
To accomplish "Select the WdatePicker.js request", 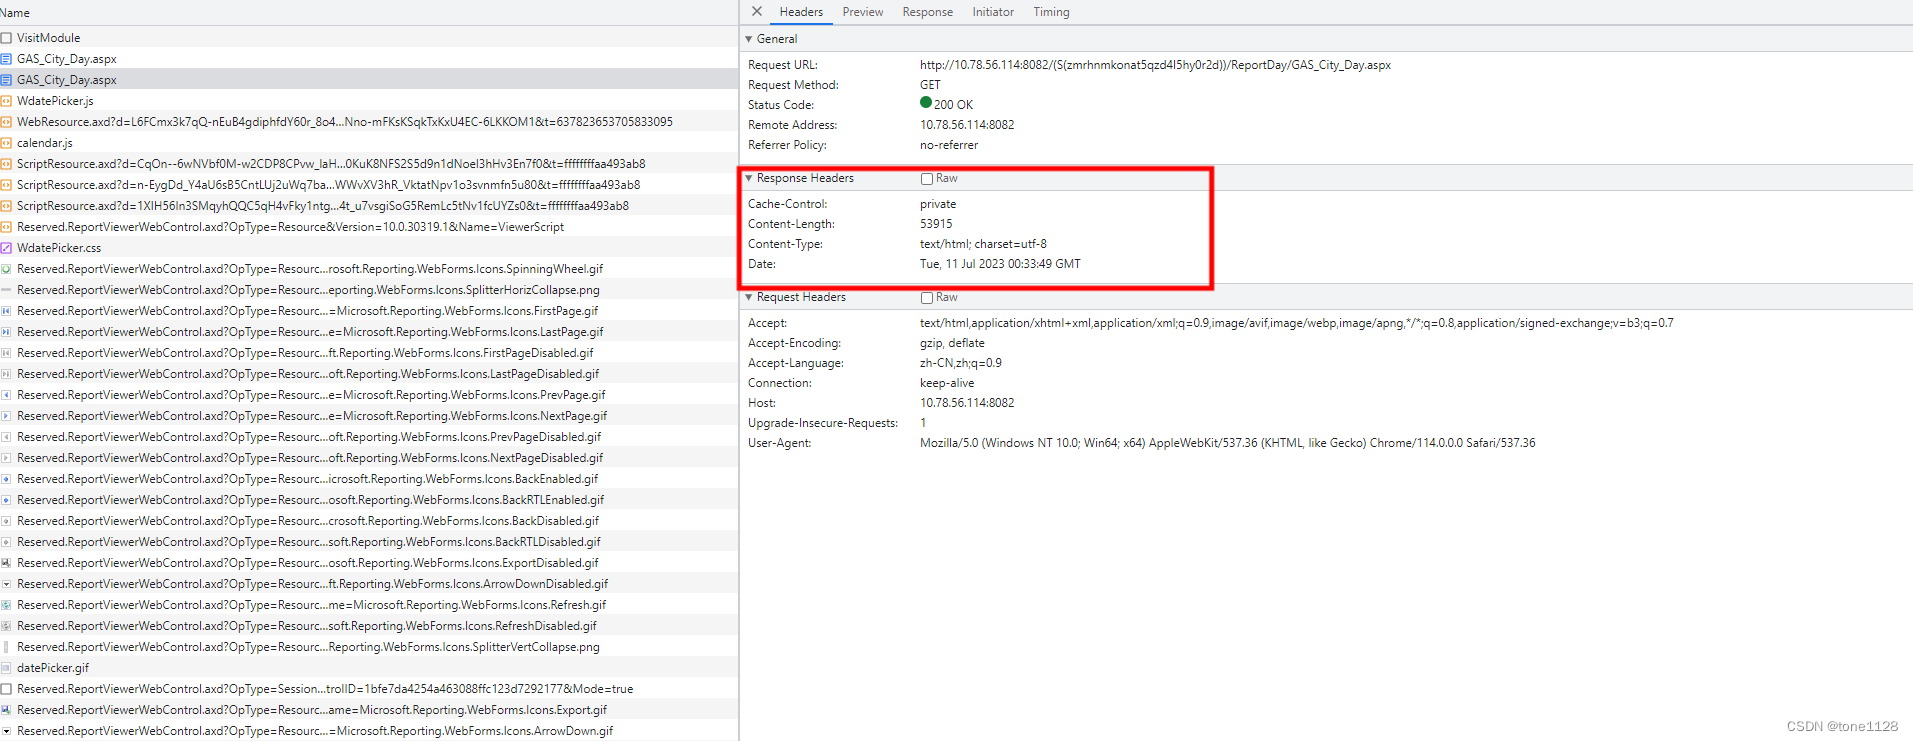I will tap(369, 101).
